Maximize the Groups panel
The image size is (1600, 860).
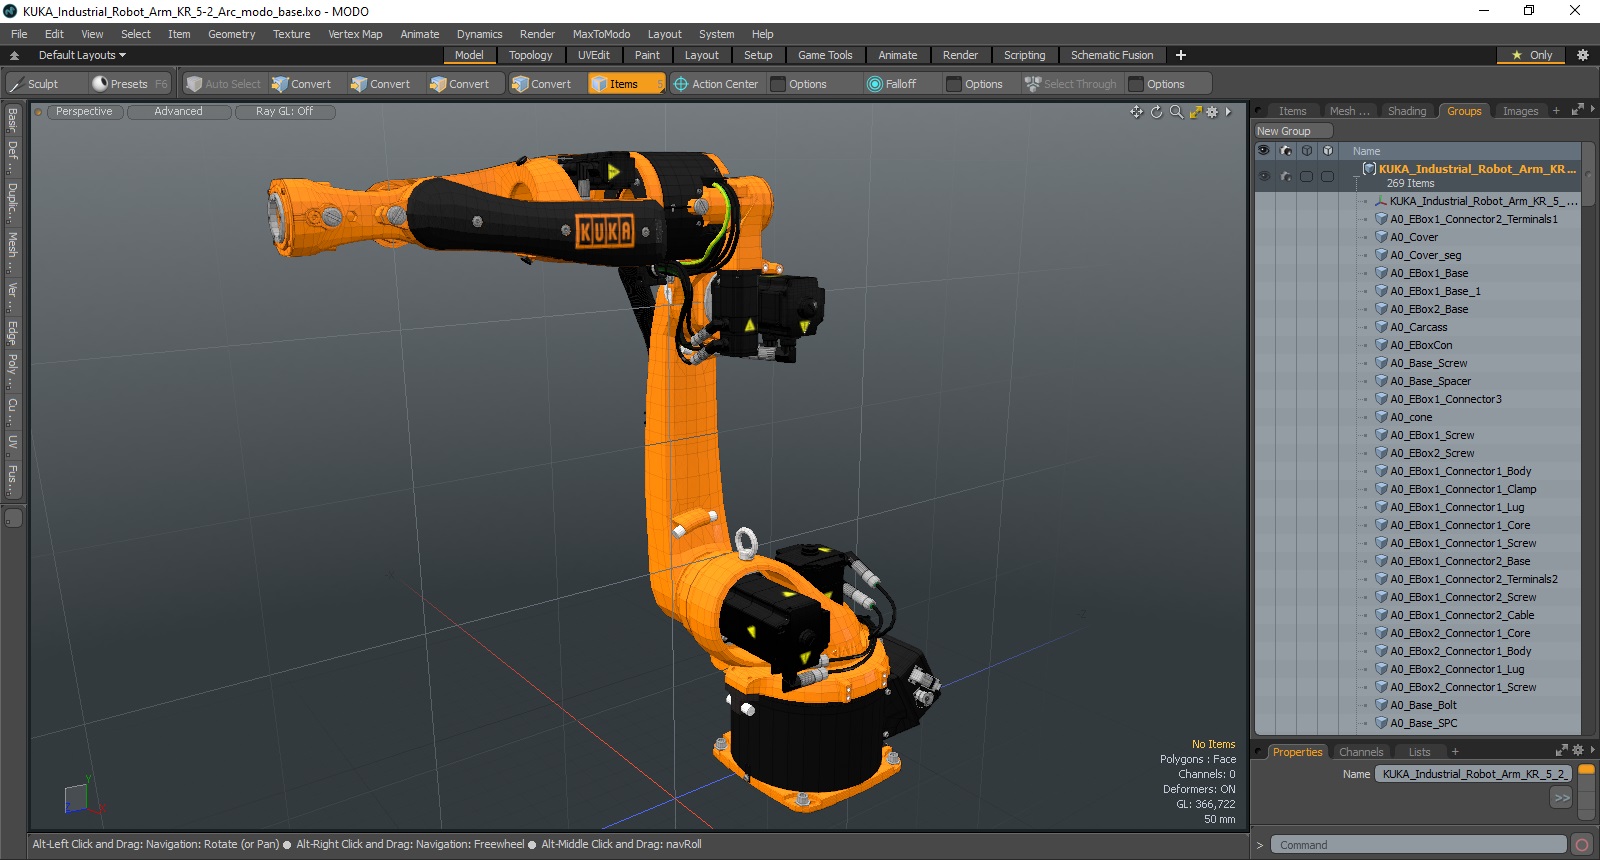coord(1578,110)
